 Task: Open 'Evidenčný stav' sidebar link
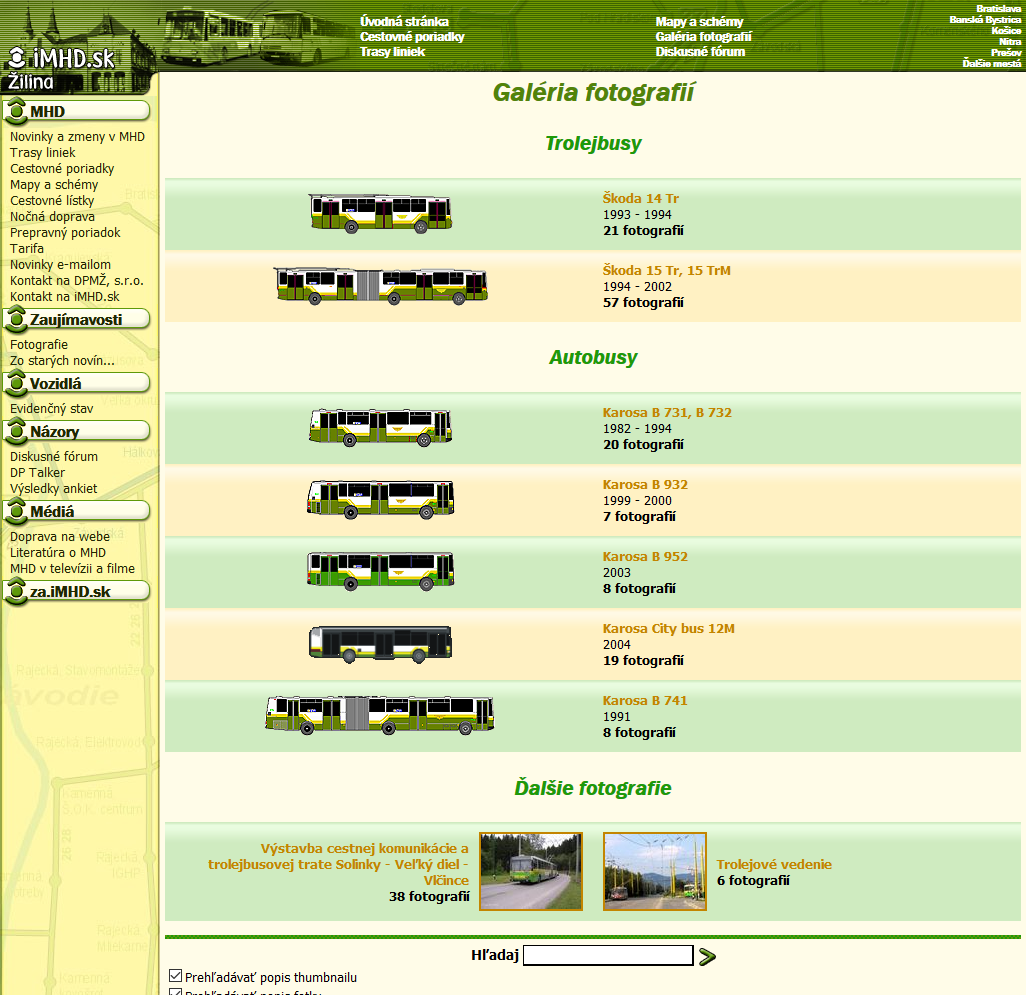[51, 408]
